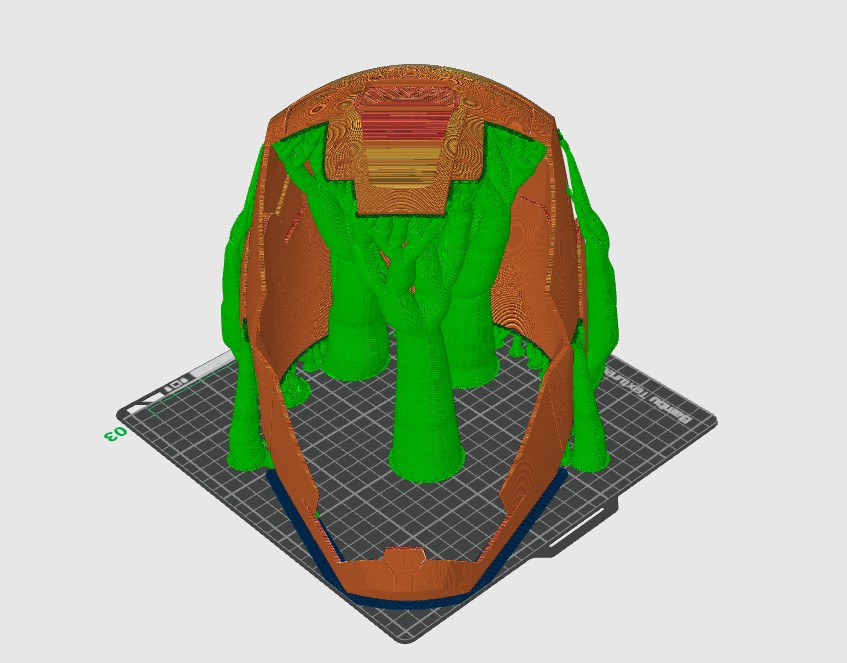Click the plate number to rename it
This screenshot has width=847, height=663.
114,435
